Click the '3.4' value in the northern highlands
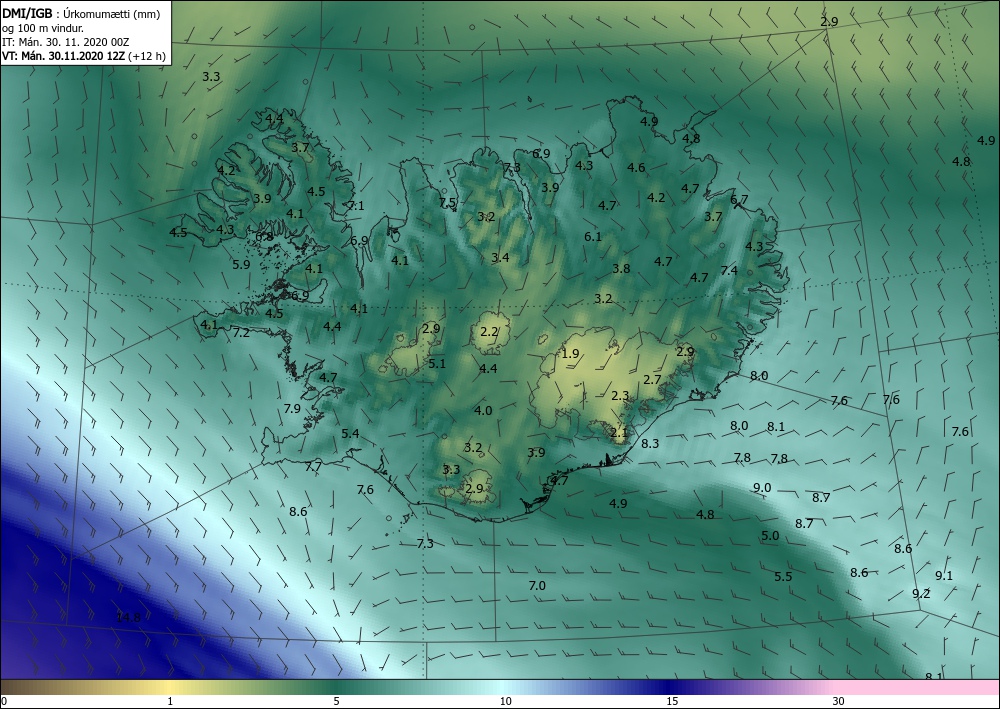 [500, 258]
